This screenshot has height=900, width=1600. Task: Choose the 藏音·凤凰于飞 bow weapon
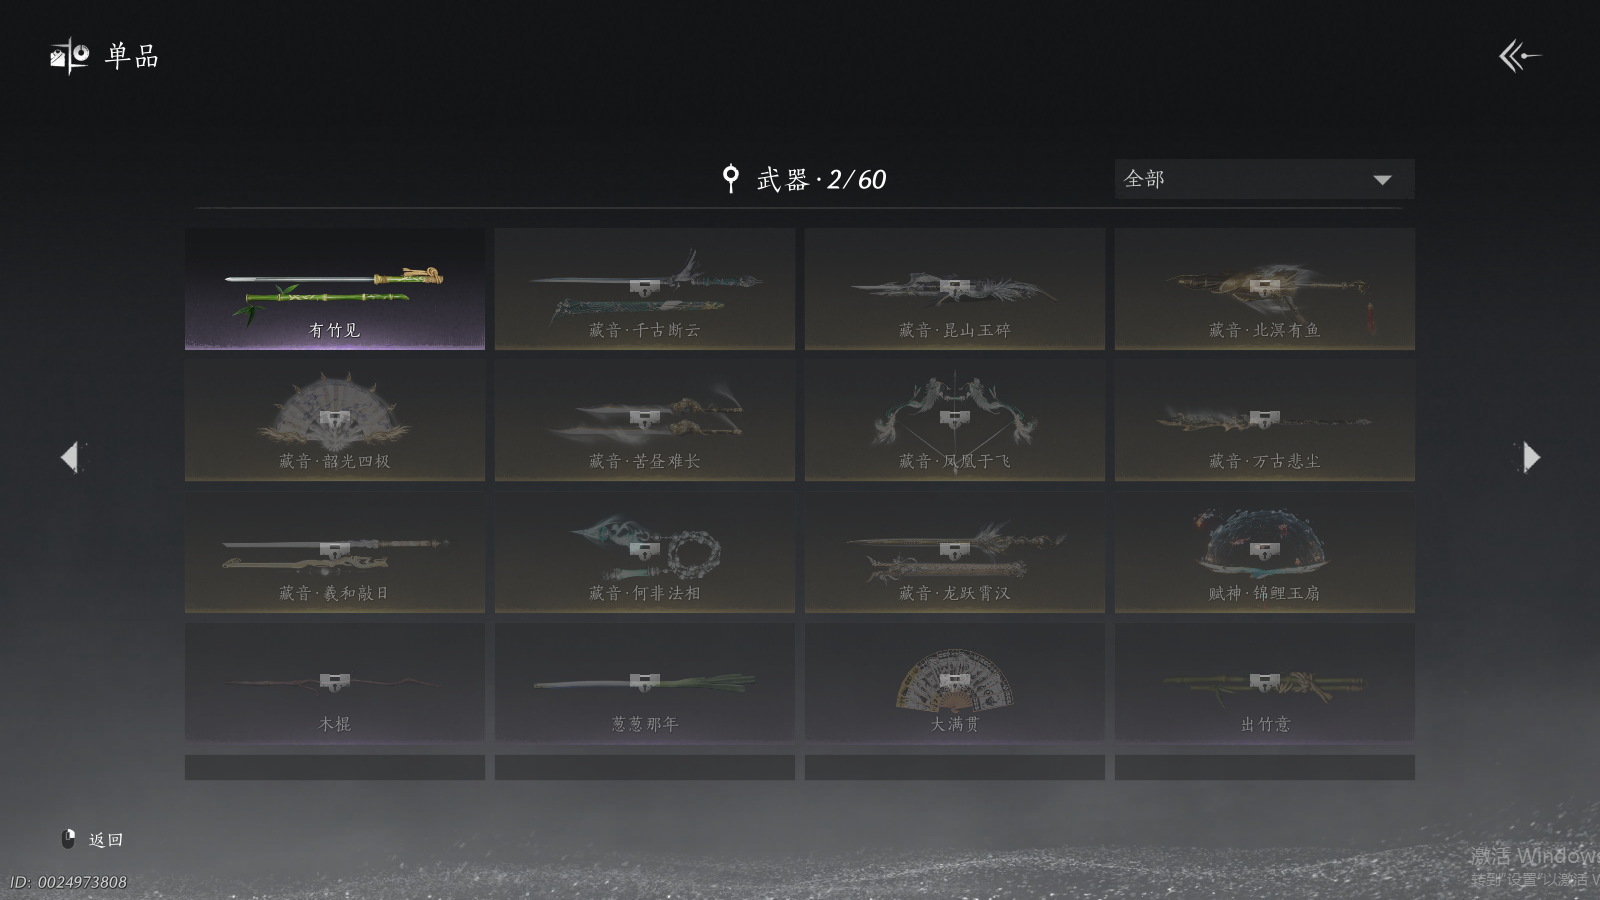955,420
